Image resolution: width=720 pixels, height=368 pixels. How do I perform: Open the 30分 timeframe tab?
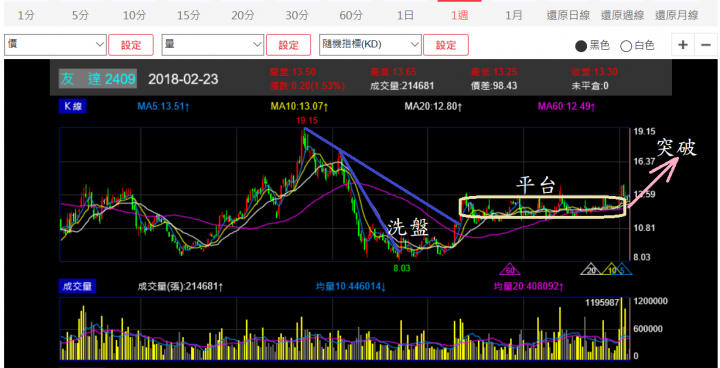(297, 15)
